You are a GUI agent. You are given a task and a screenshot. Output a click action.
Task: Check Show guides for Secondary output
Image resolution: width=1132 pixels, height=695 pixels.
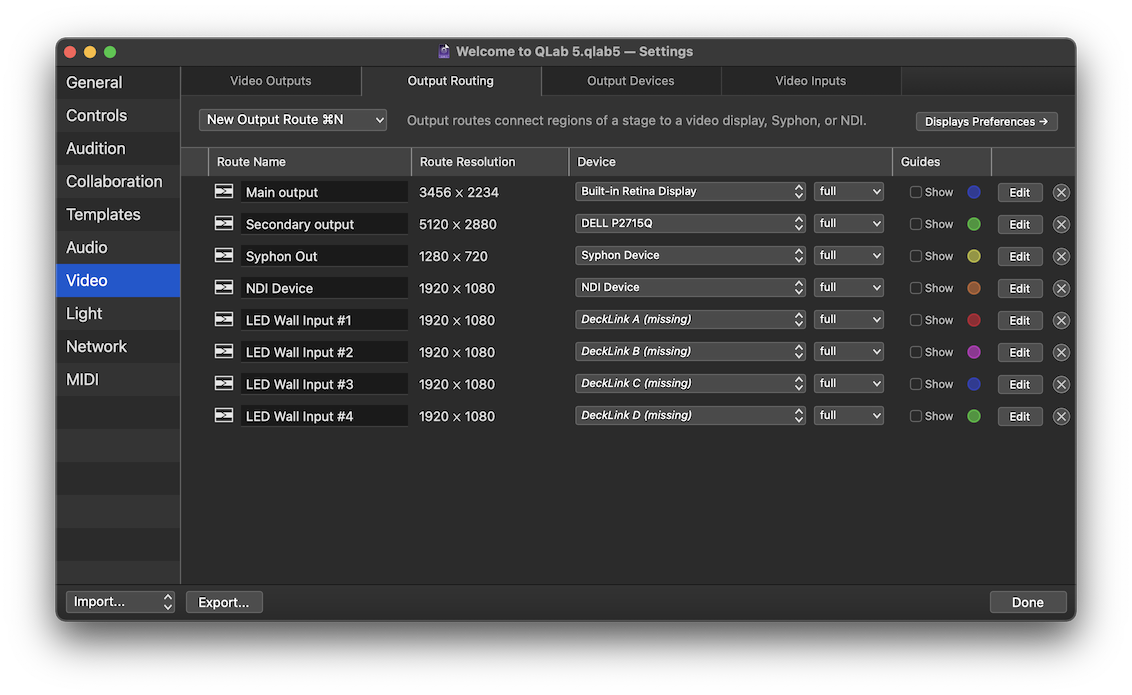pos(917,223)
